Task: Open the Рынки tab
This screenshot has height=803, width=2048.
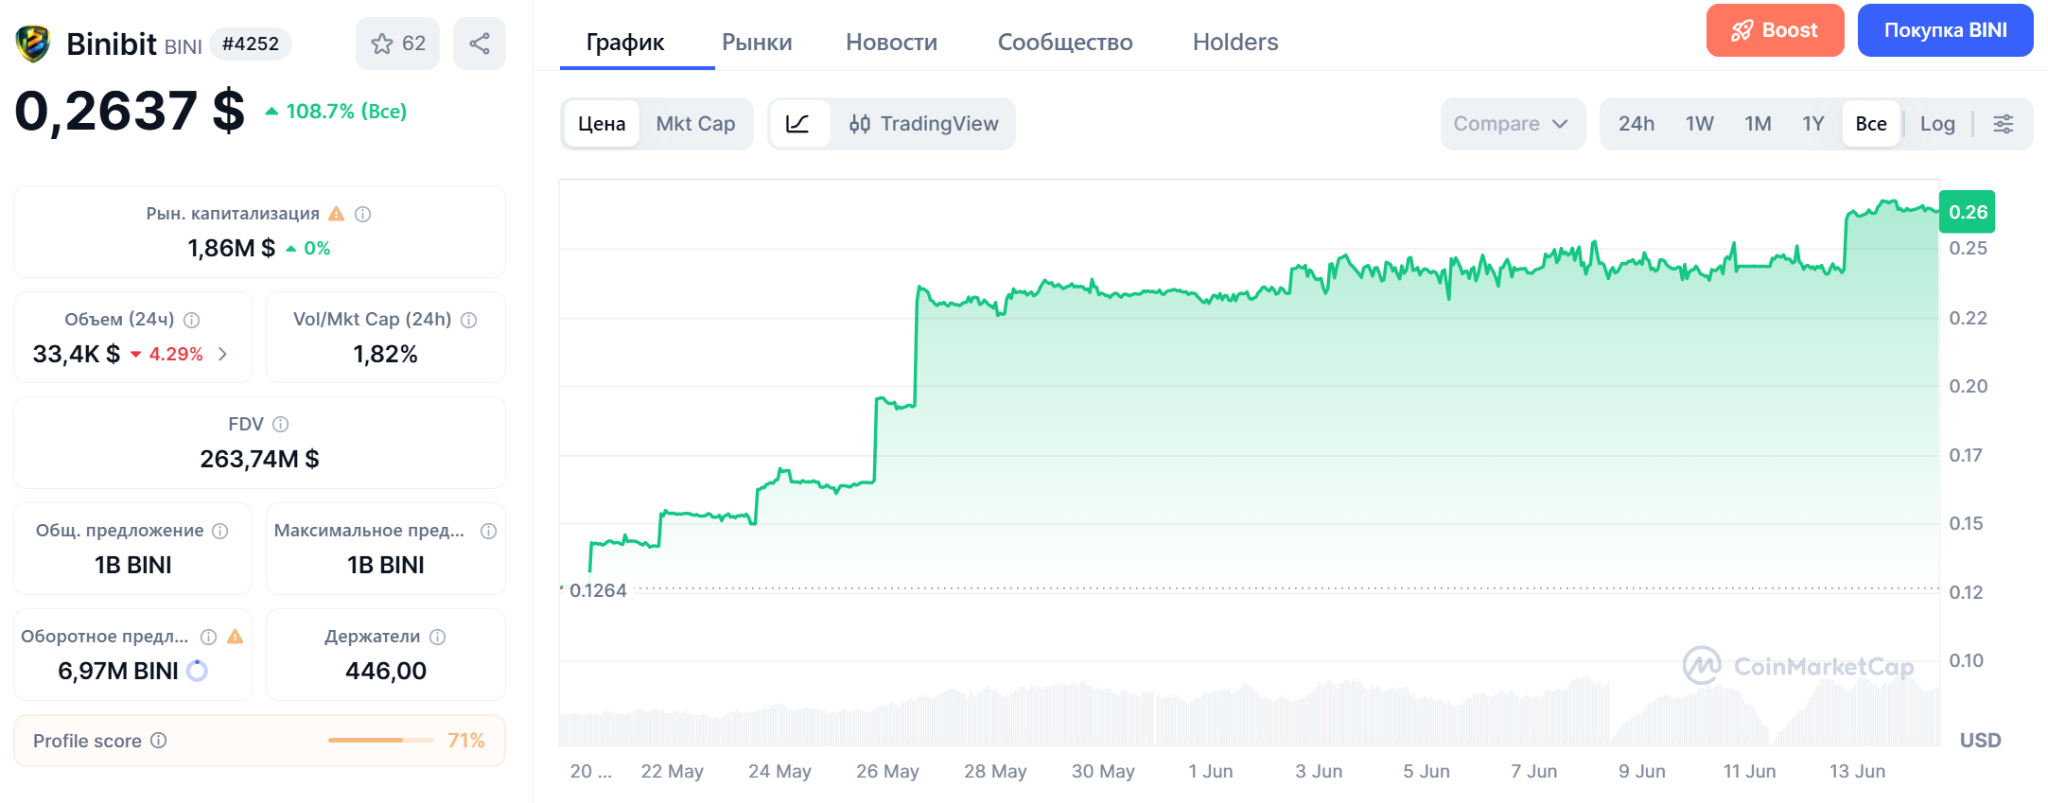Action: (757, 42)
